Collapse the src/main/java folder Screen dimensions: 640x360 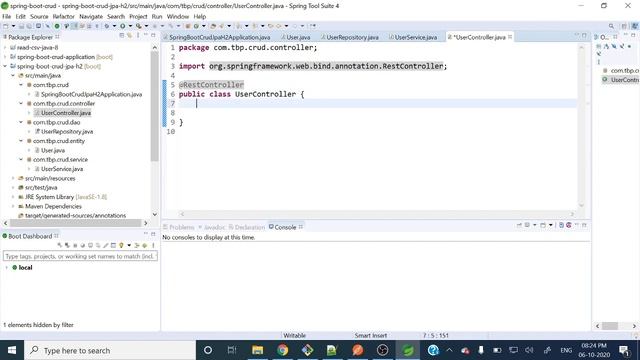click(13, 76)
